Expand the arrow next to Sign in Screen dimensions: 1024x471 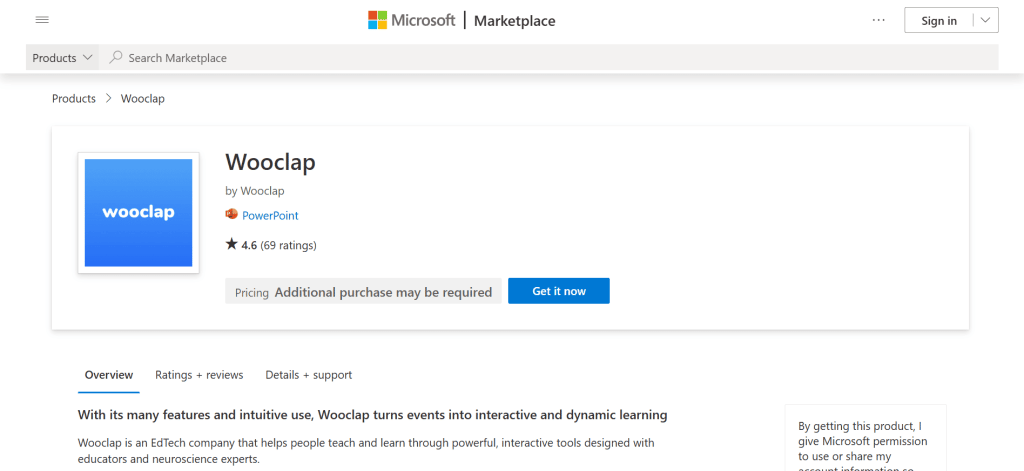985,20
